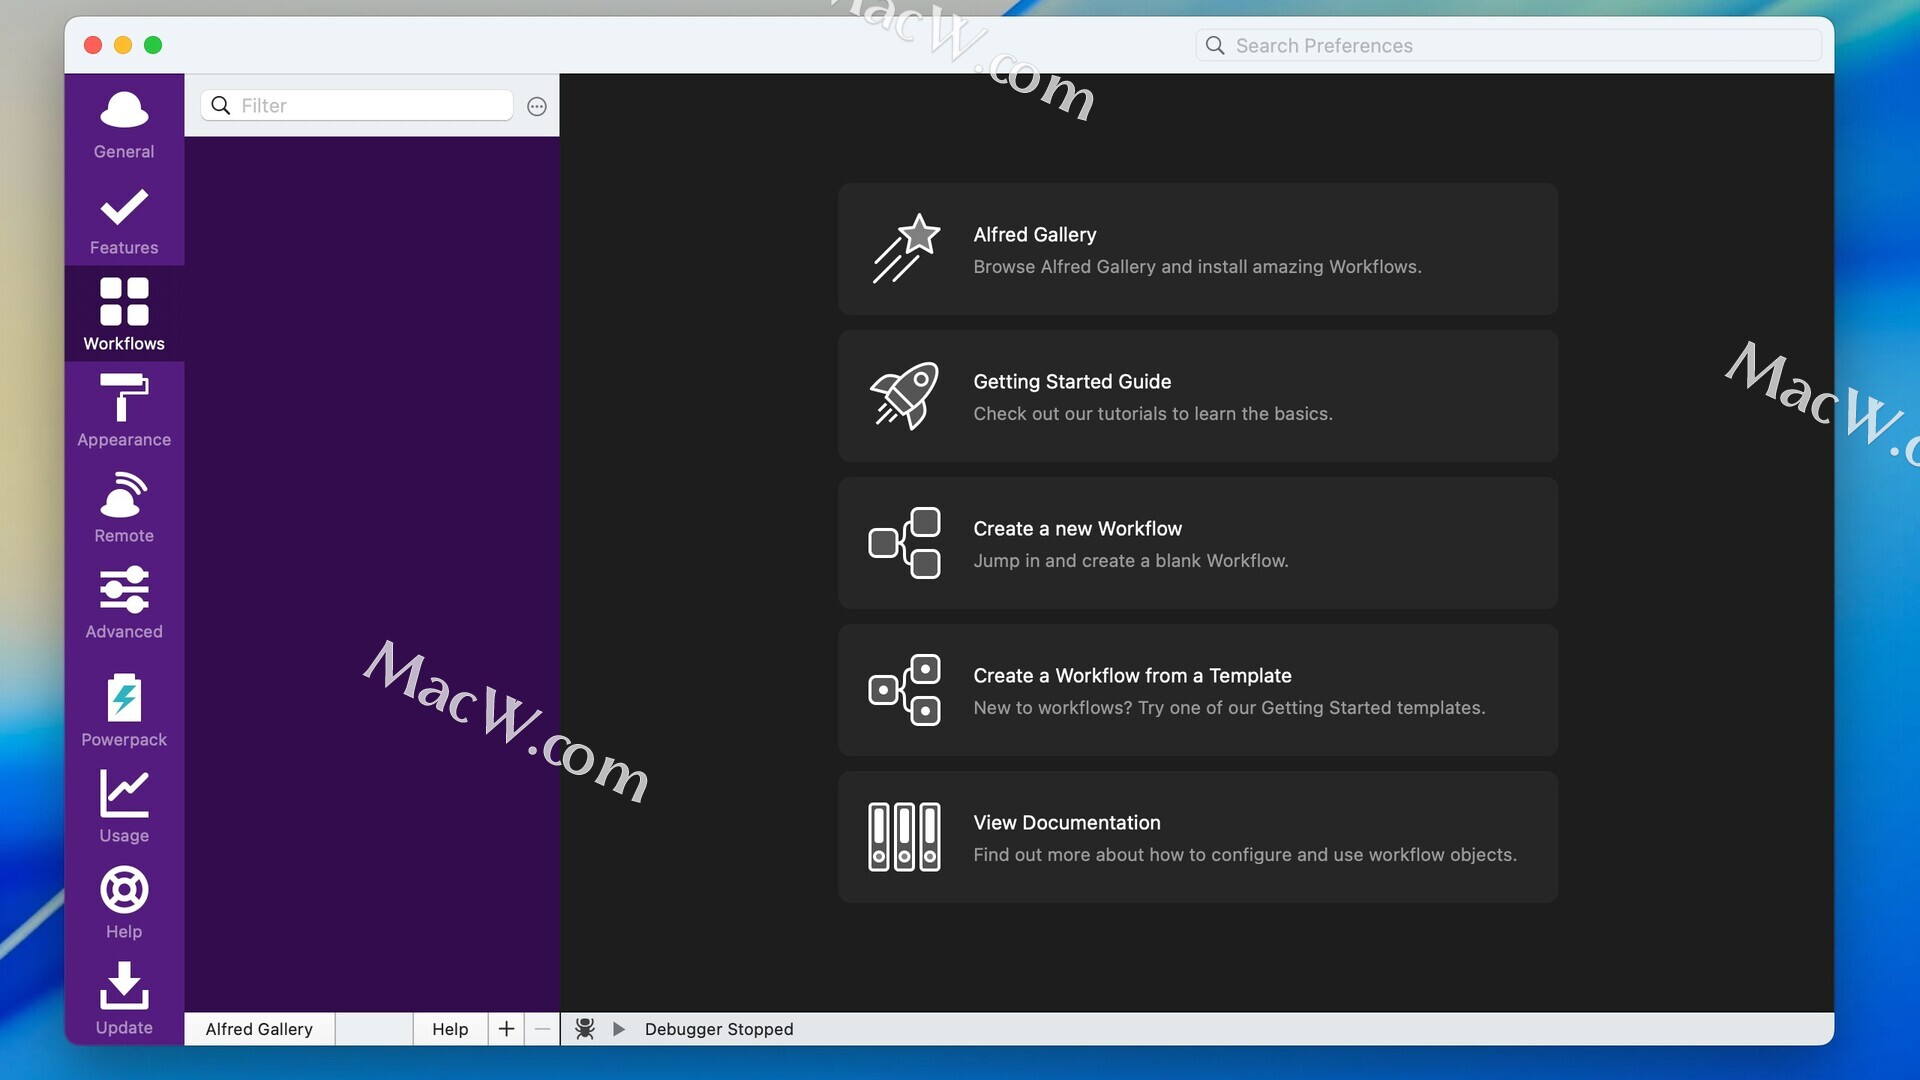Open the General preferences section
1920x1080 pixels.
[124, 124]
